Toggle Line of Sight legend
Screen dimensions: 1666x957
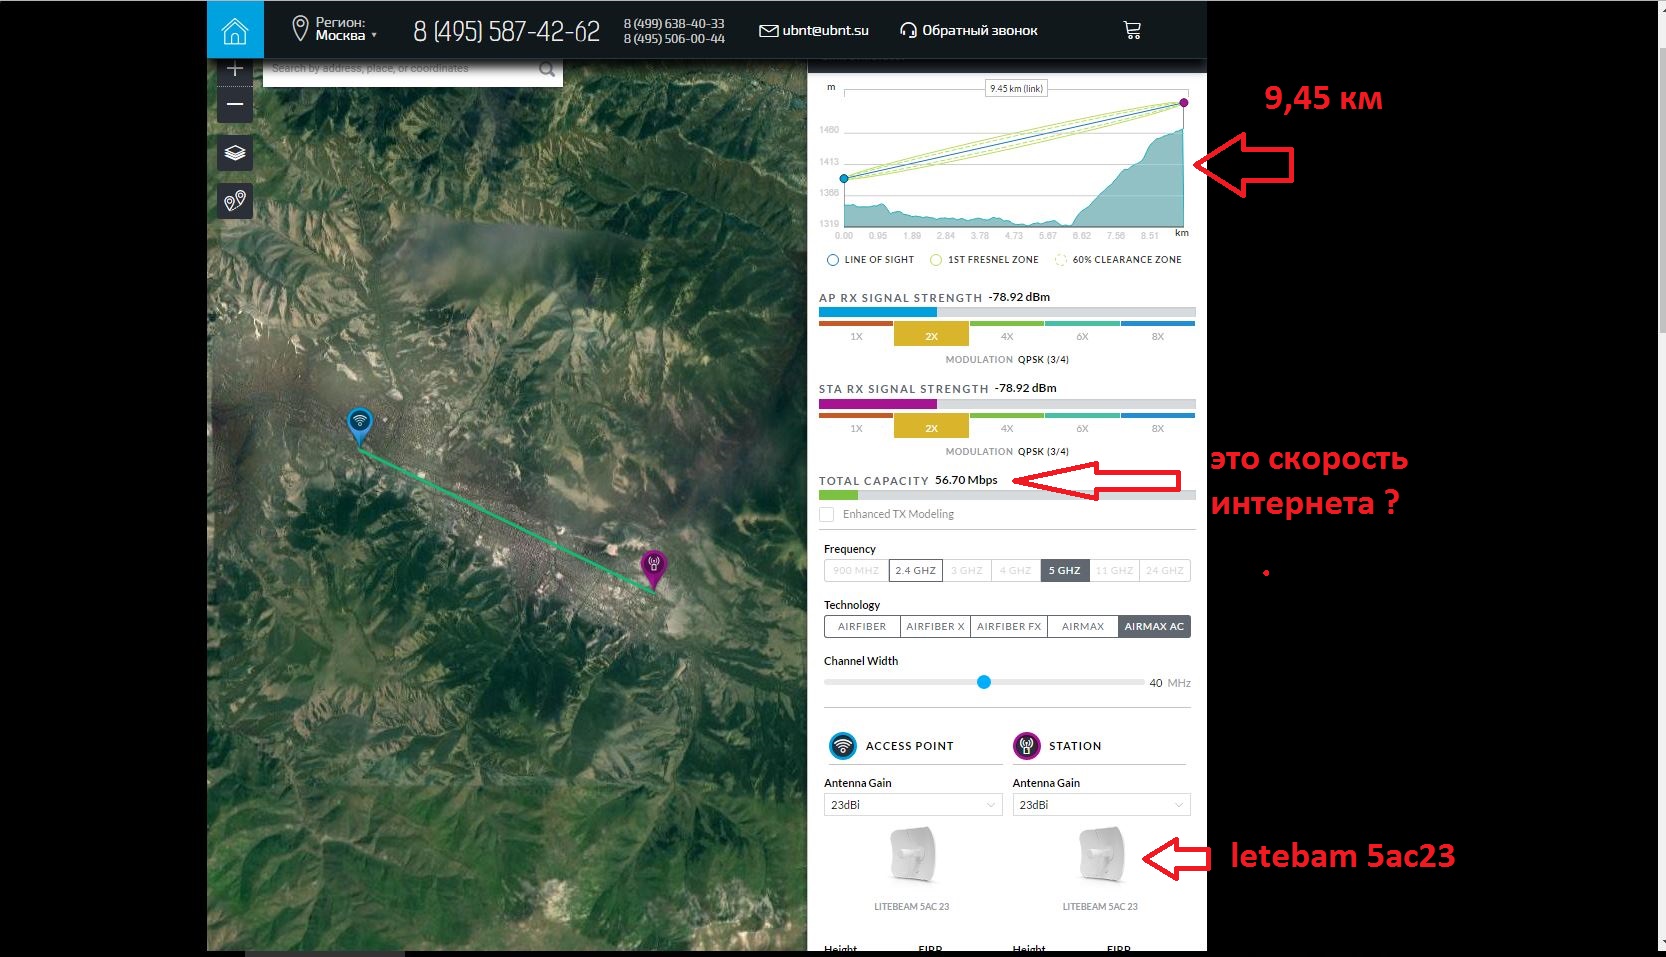pos(870,260)
